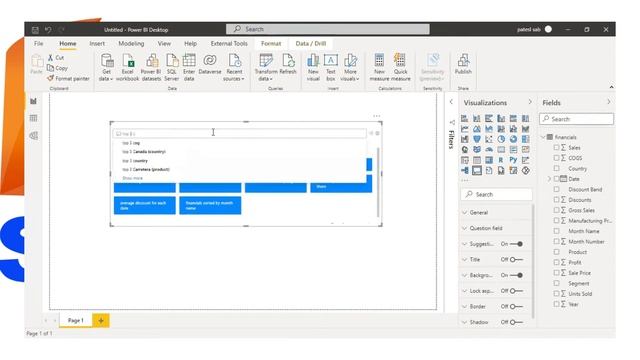Switch to the View ribbon tab
This screenshot has width=640, height=360.
pyautogui.click(x=164, y=43)
